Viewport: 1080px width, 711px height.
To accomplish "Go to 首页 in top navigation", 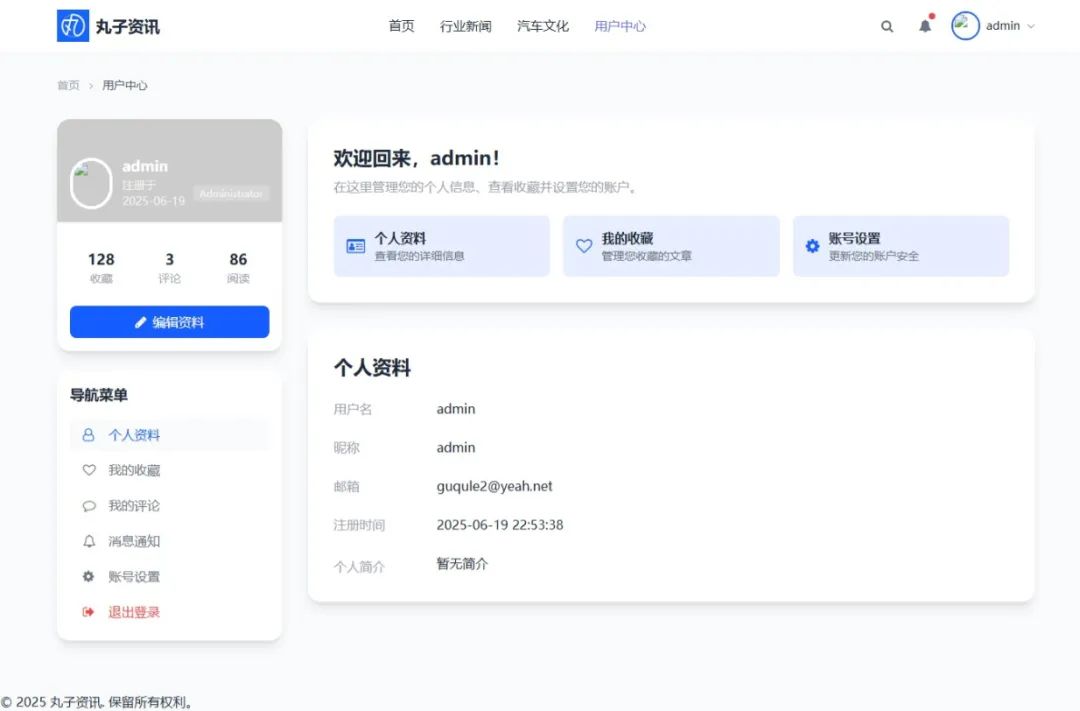I will 402,25.
